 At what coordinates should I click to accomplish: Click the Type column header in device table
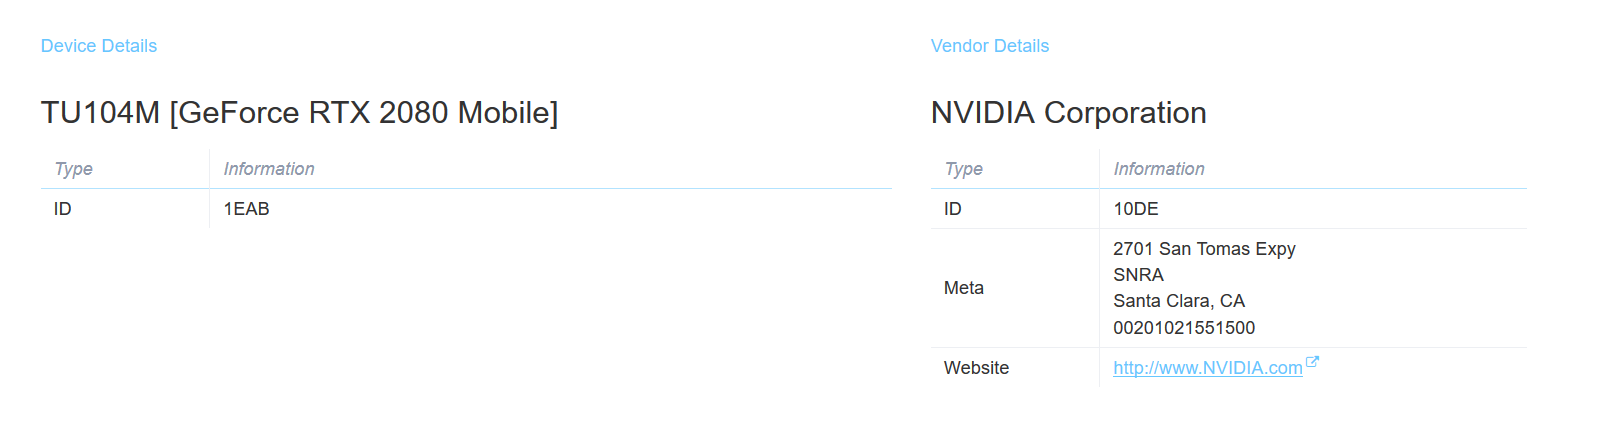pyautogui.click(x=73, y=169)
